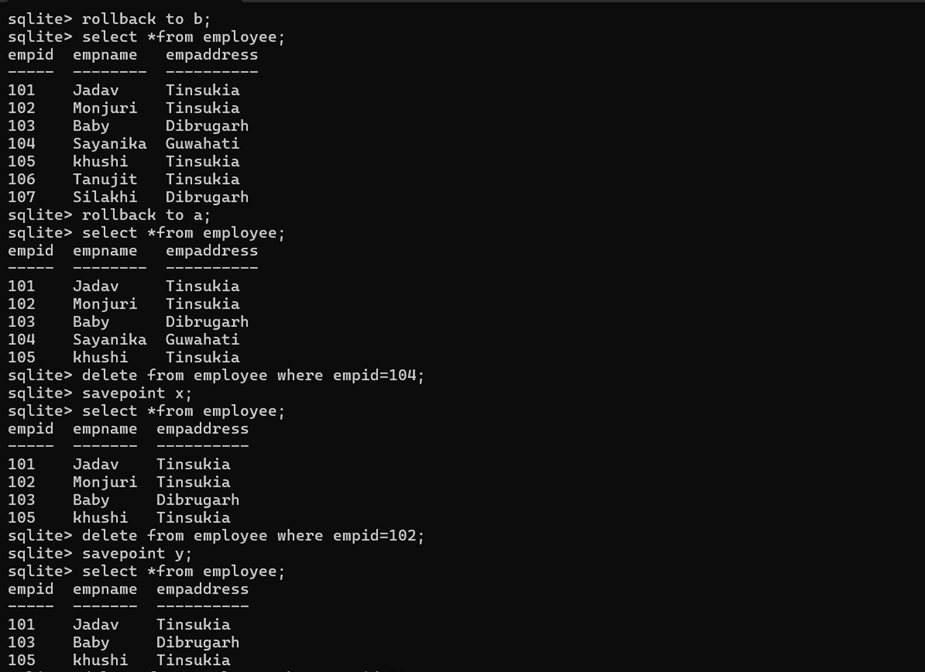Click 'Monjuri' in the third result table
This screenshot has height=672, width=925.
point(105,482)
